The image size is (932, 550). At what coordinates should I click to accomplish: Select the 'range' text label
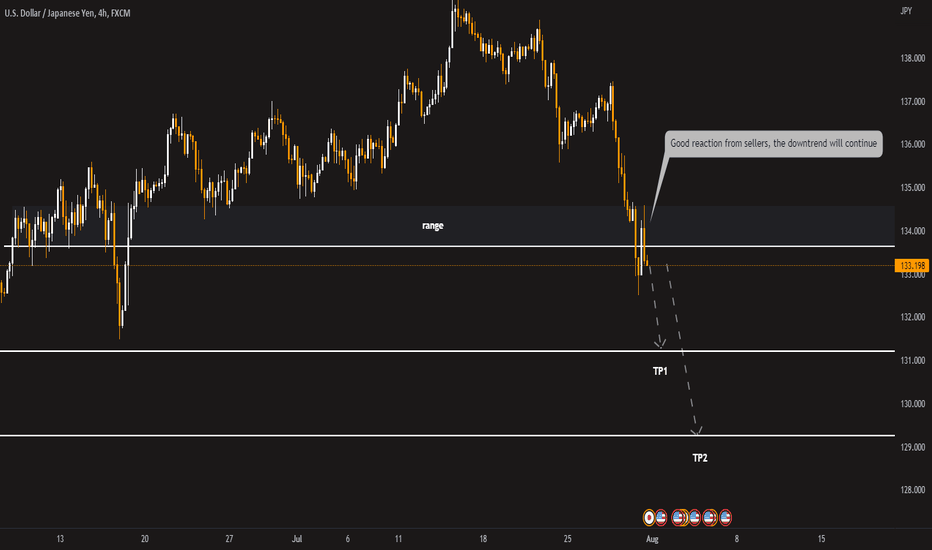[x=432, y=226]
